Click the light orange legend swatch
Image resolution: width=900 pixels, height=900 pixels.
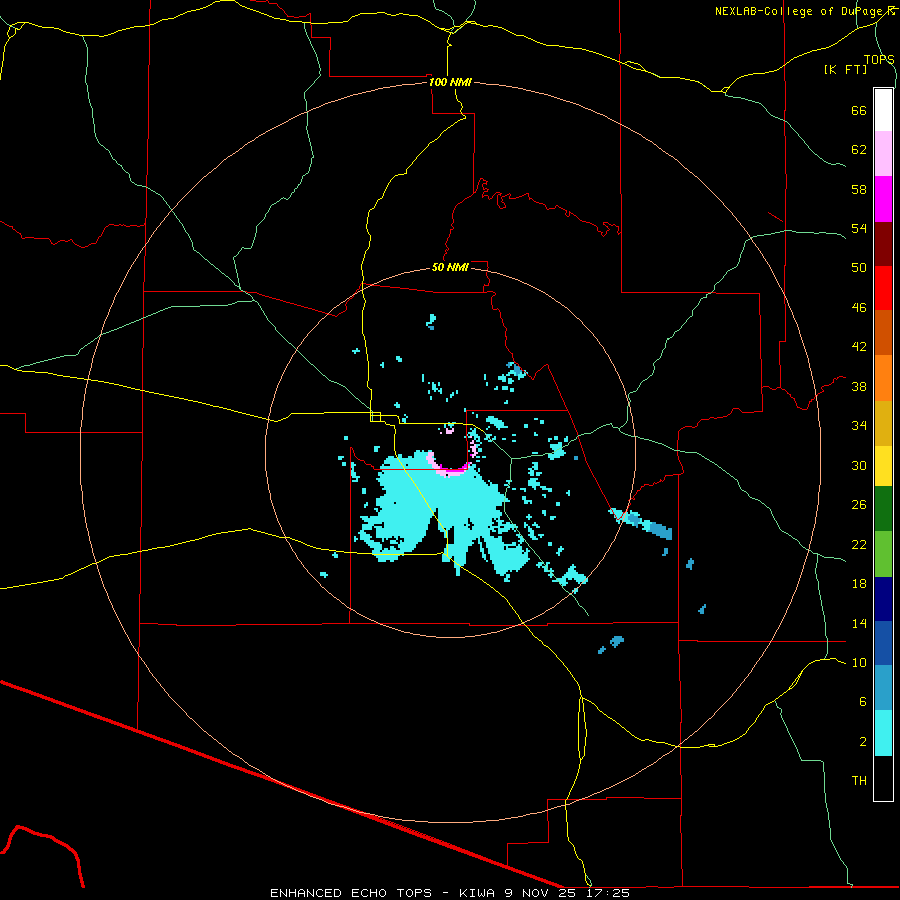coord(883,378)
